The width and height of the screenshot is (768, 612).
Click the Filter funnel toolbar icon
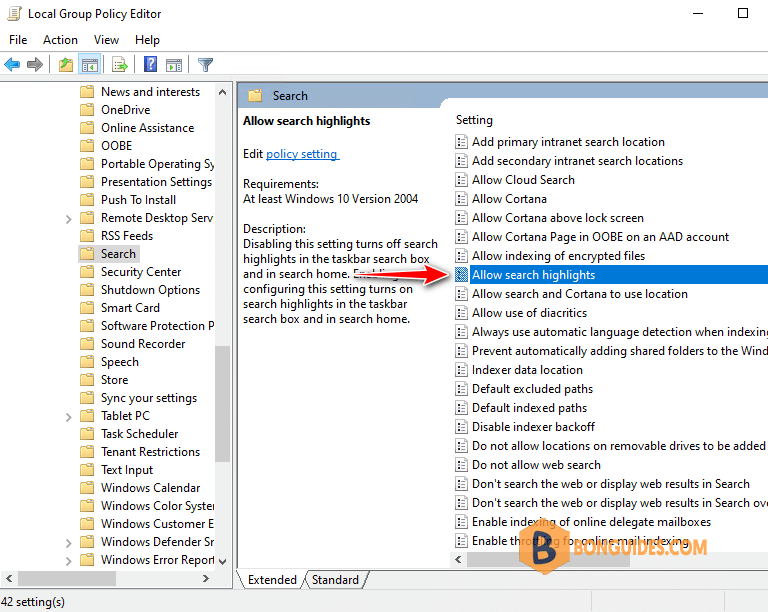tap(205, 64)
